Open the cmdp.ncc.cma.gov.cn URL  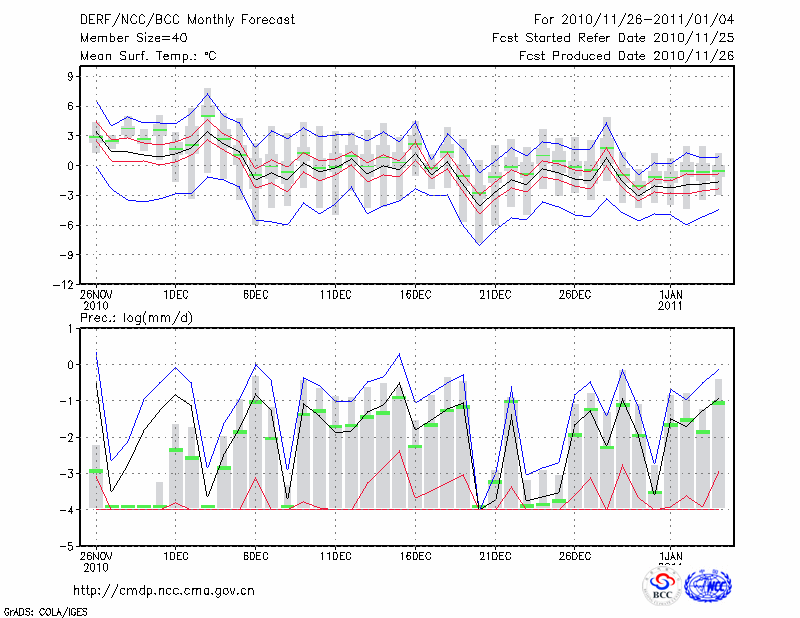164,590
